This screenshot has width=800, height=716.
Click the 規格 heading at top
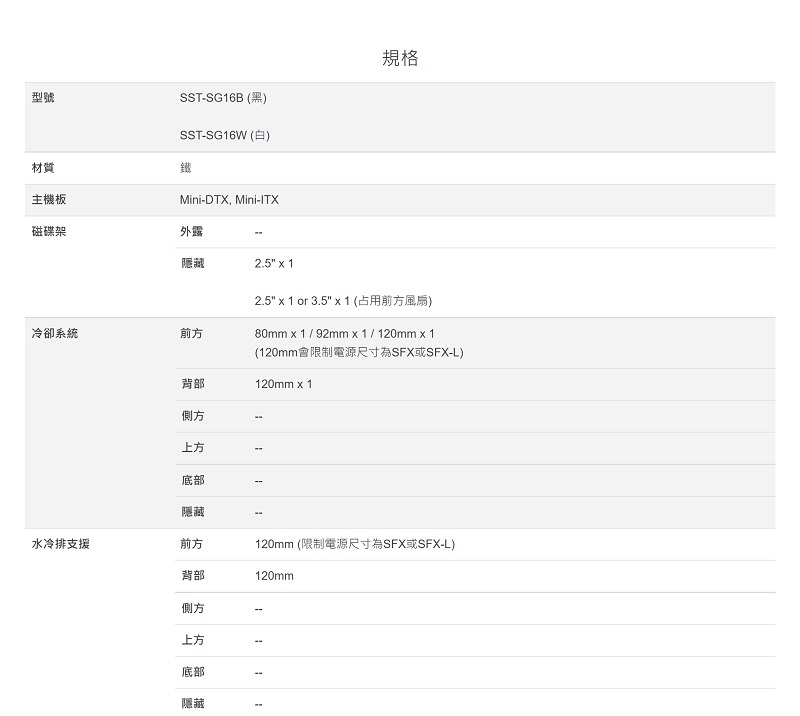[x=400, y=58]
